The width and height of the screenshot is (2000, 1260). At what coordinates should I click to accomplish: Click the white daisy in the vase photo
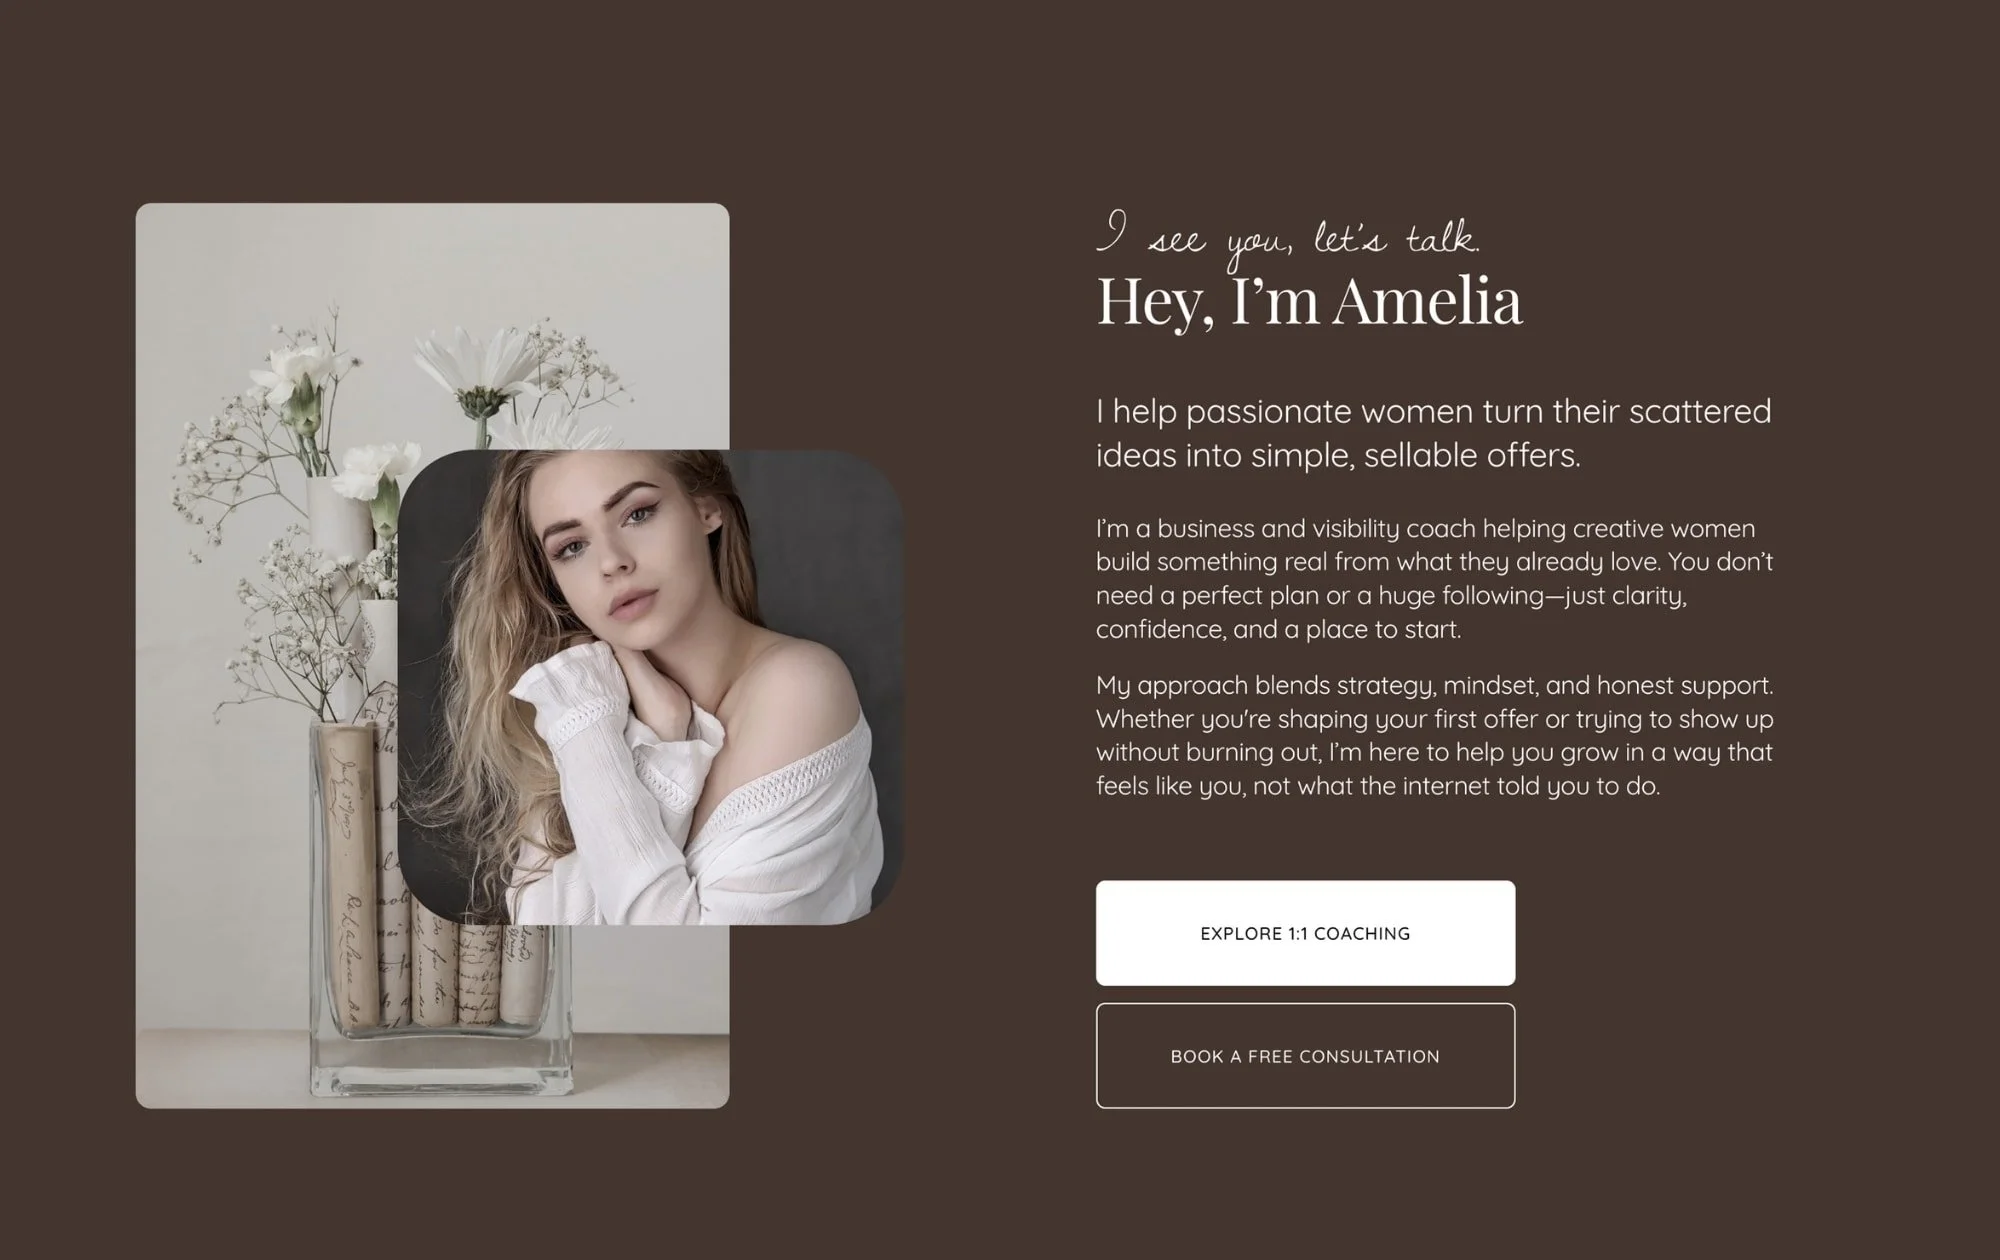[x=482, y=372]
